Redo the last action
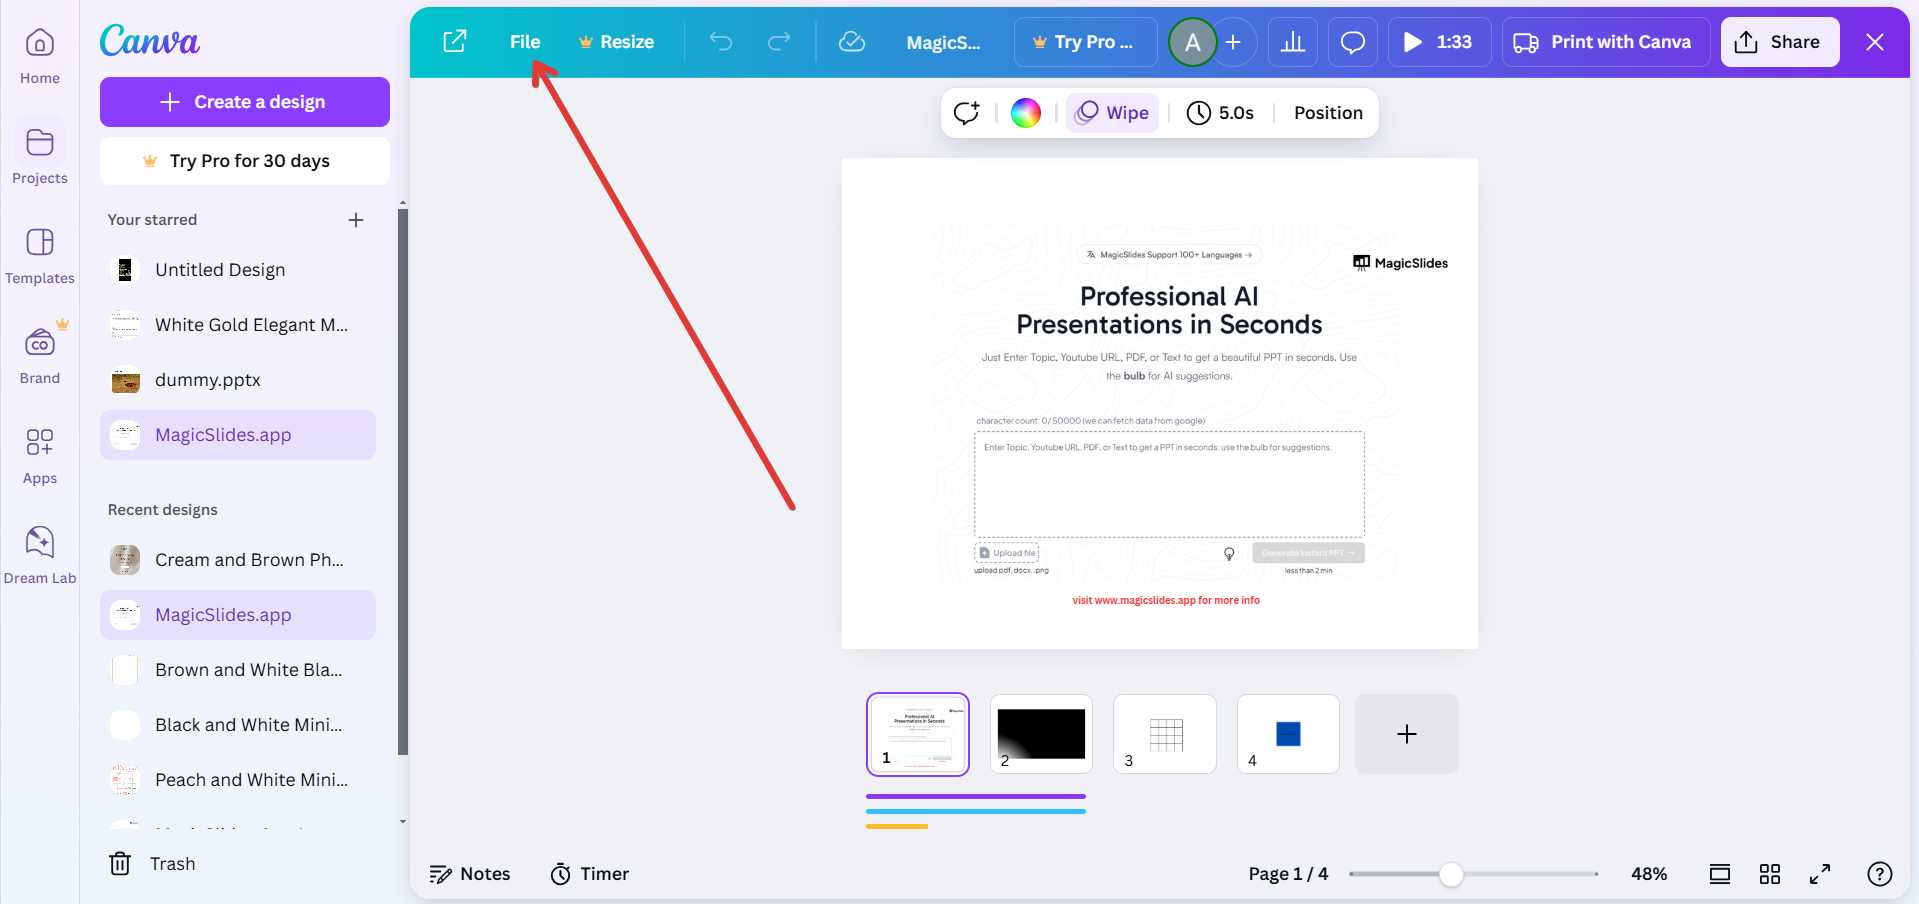Screen dimensions: 1919x904 click(779, 42)
